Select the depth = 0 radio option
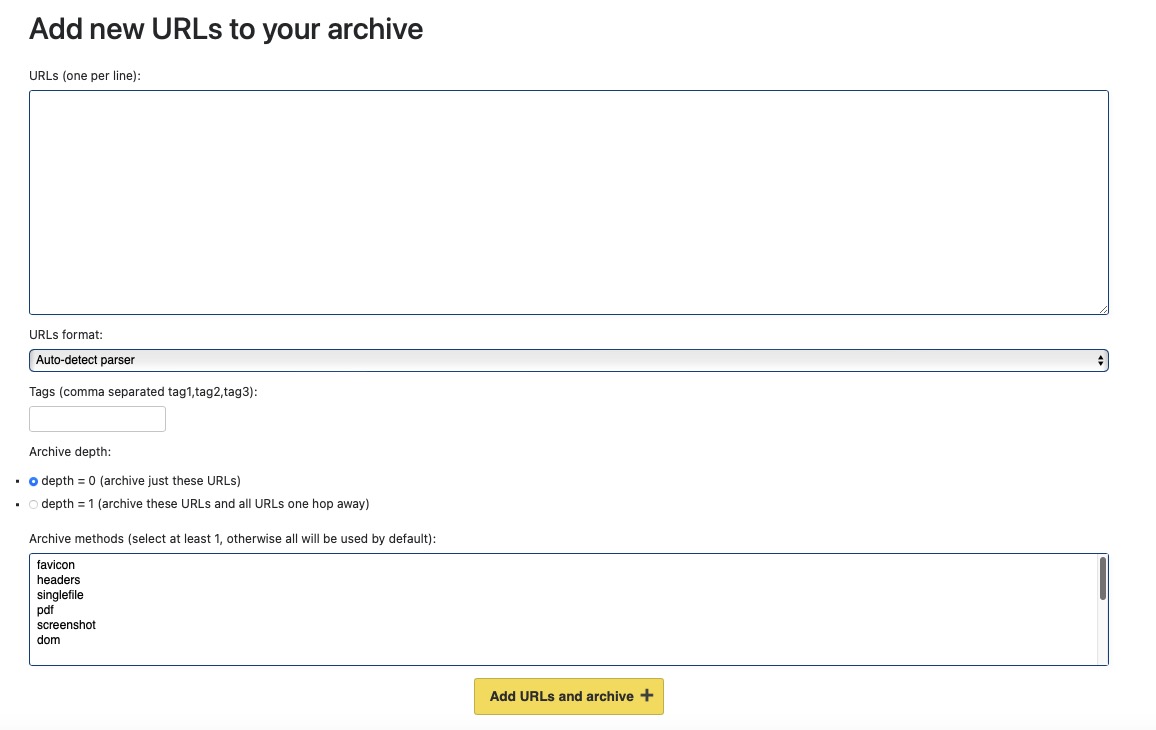1156x730 pixels. point(33,481)
